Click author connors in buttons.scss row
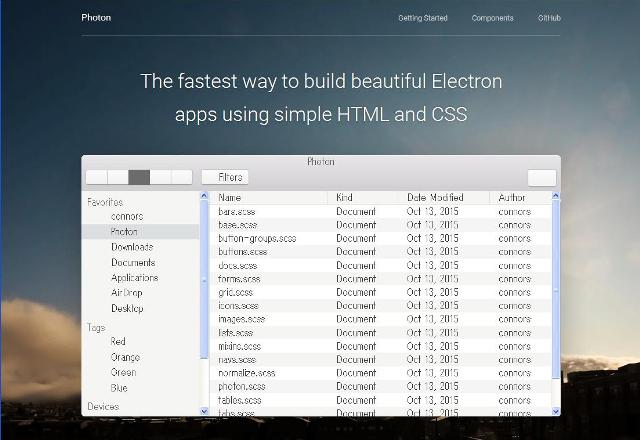Screen dimensions: 640x440 [x=514, y=252]
